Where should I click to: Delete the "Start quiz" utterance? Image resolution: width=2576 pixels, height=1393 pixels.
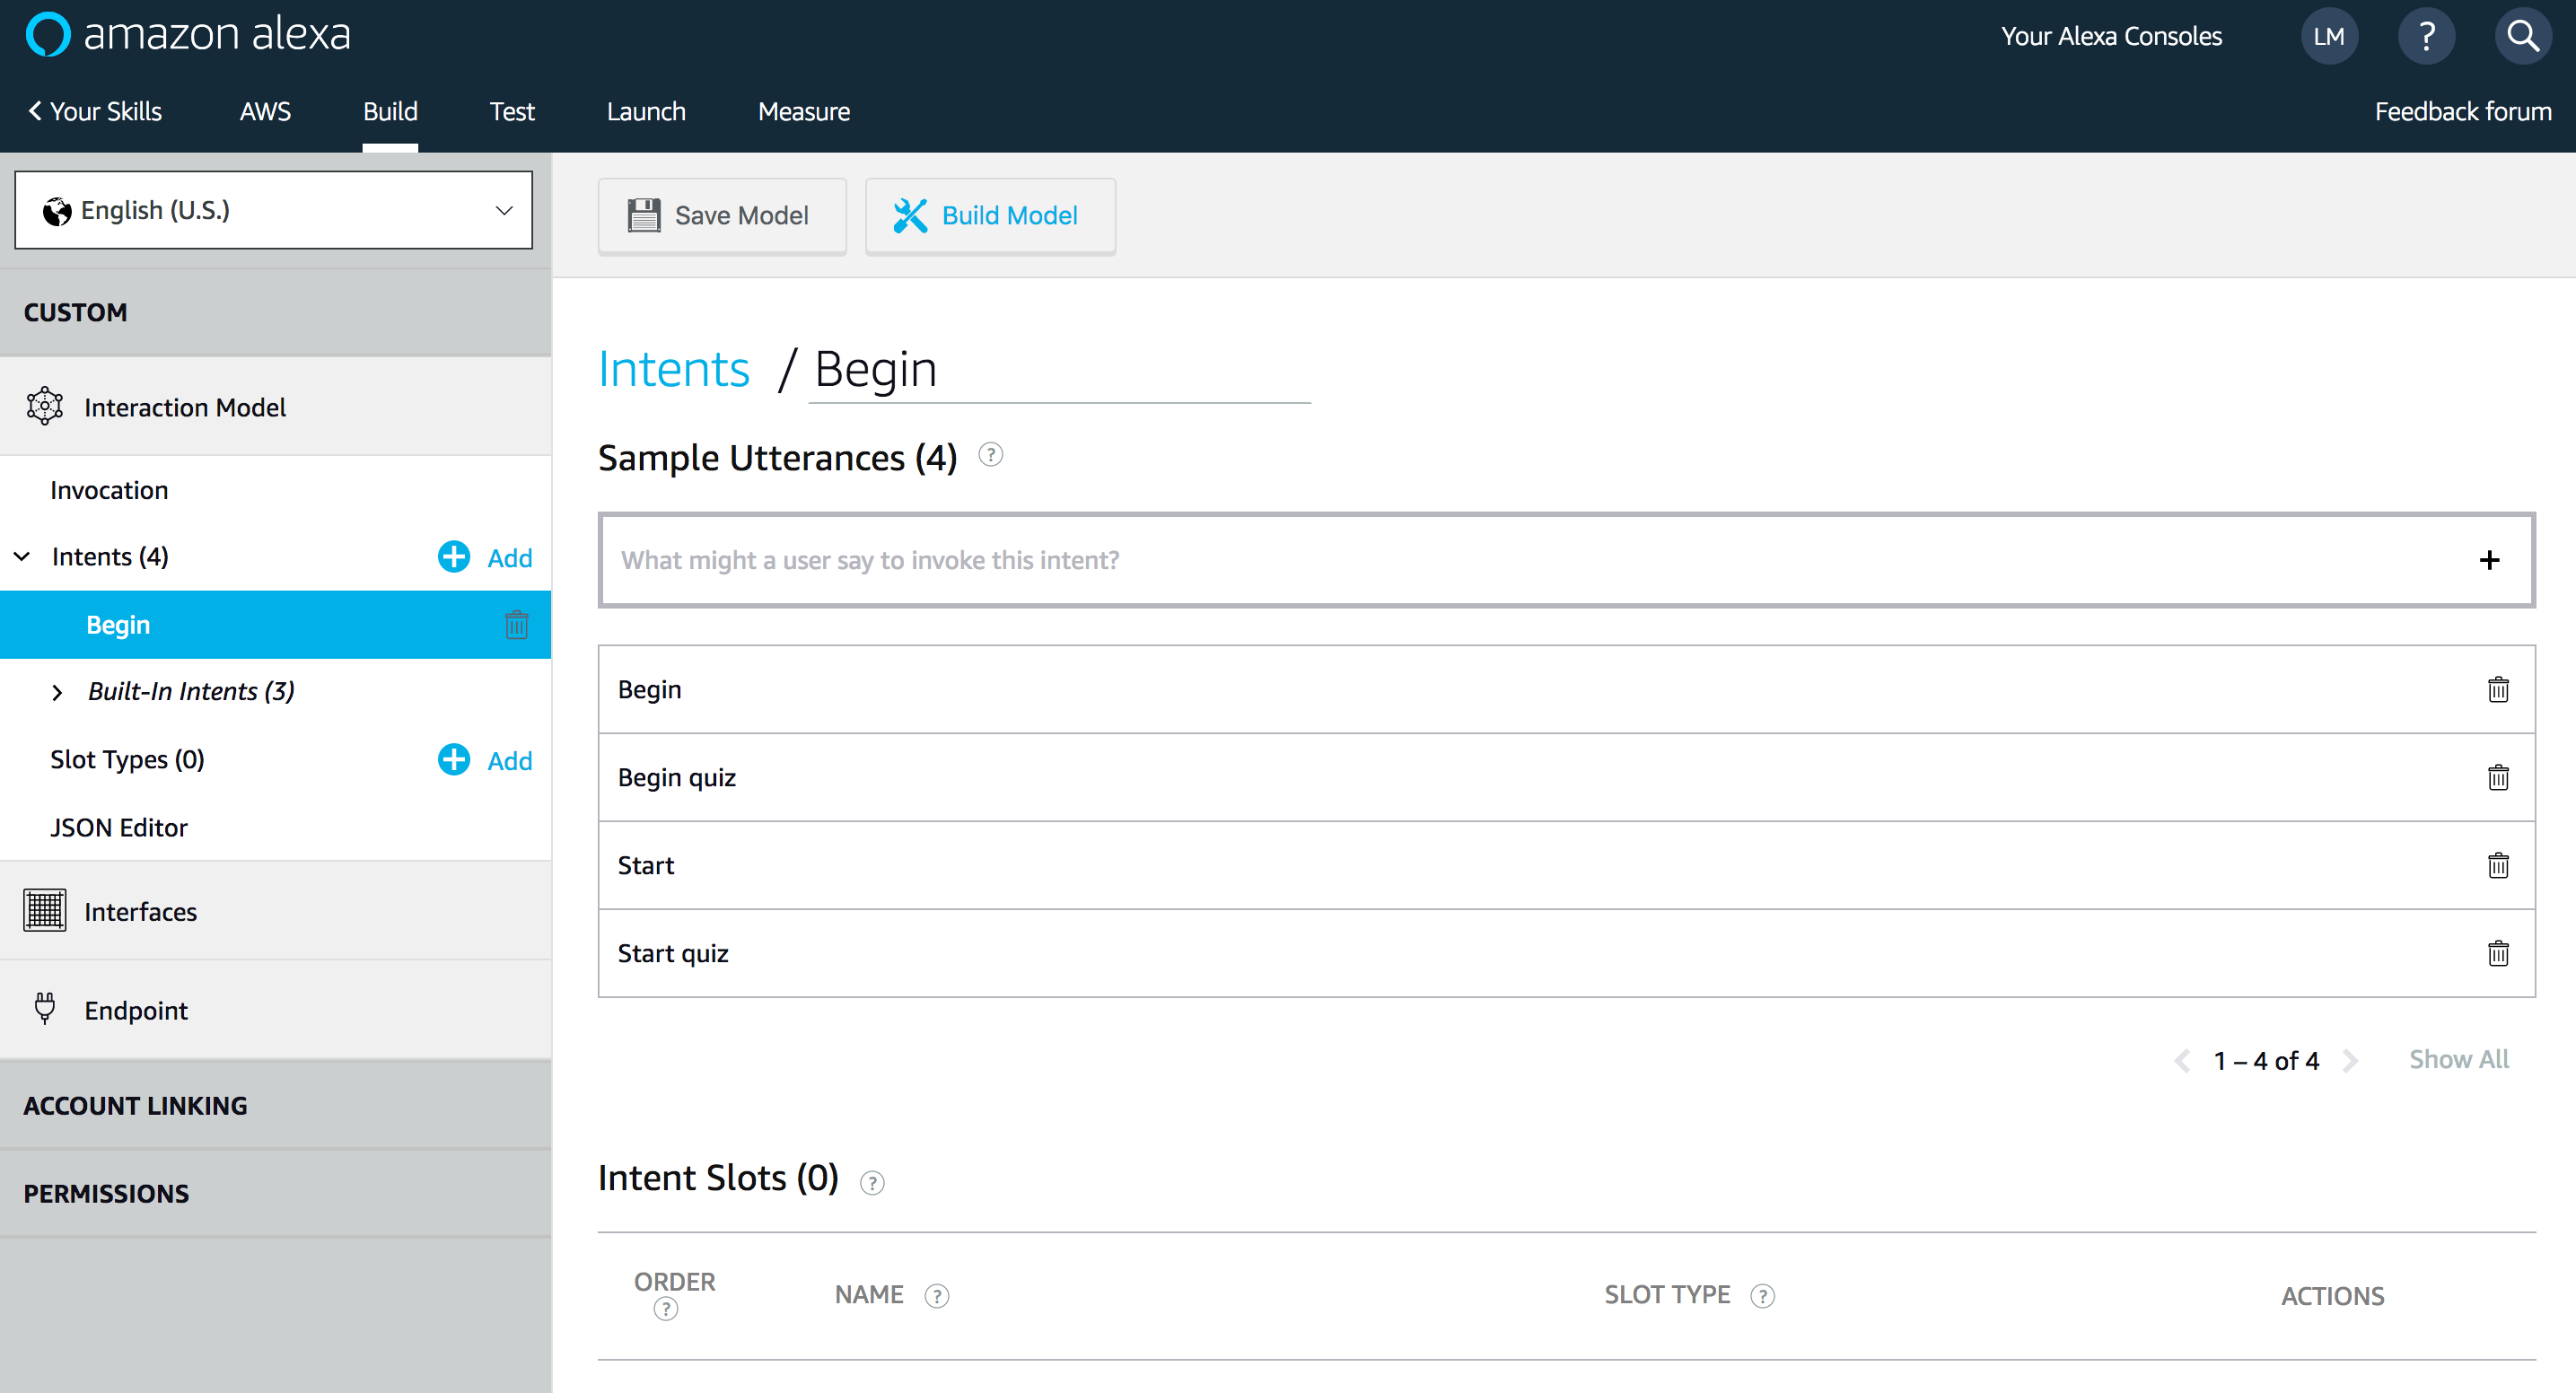coord(2498,954)
